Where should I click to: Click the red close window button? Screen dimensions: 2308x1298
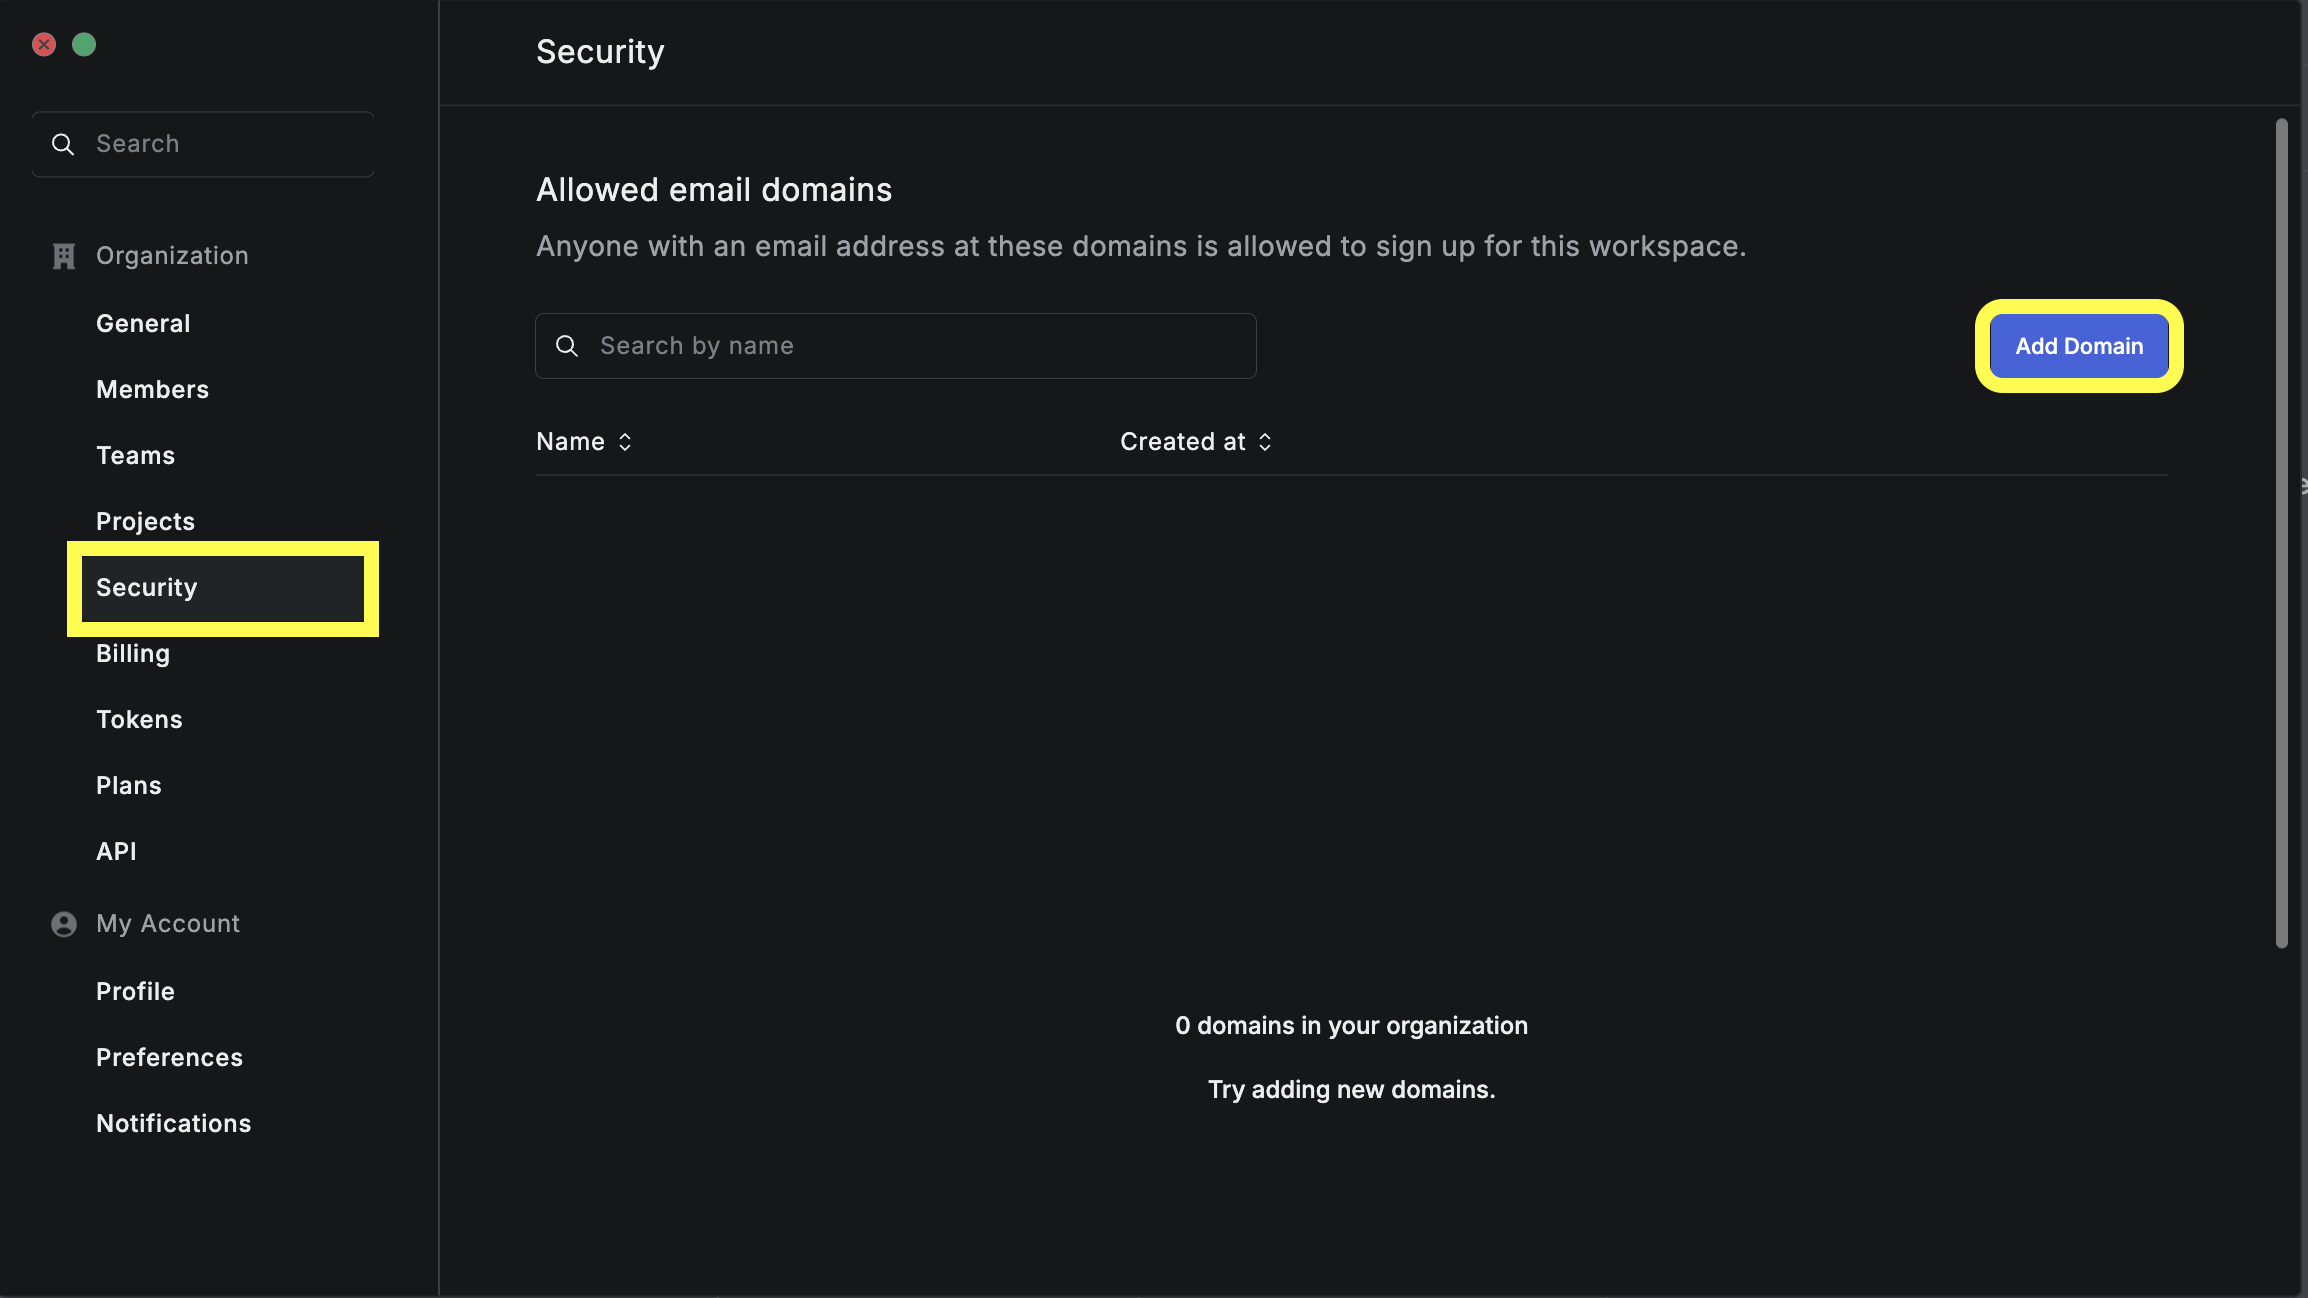pos(44,44)
